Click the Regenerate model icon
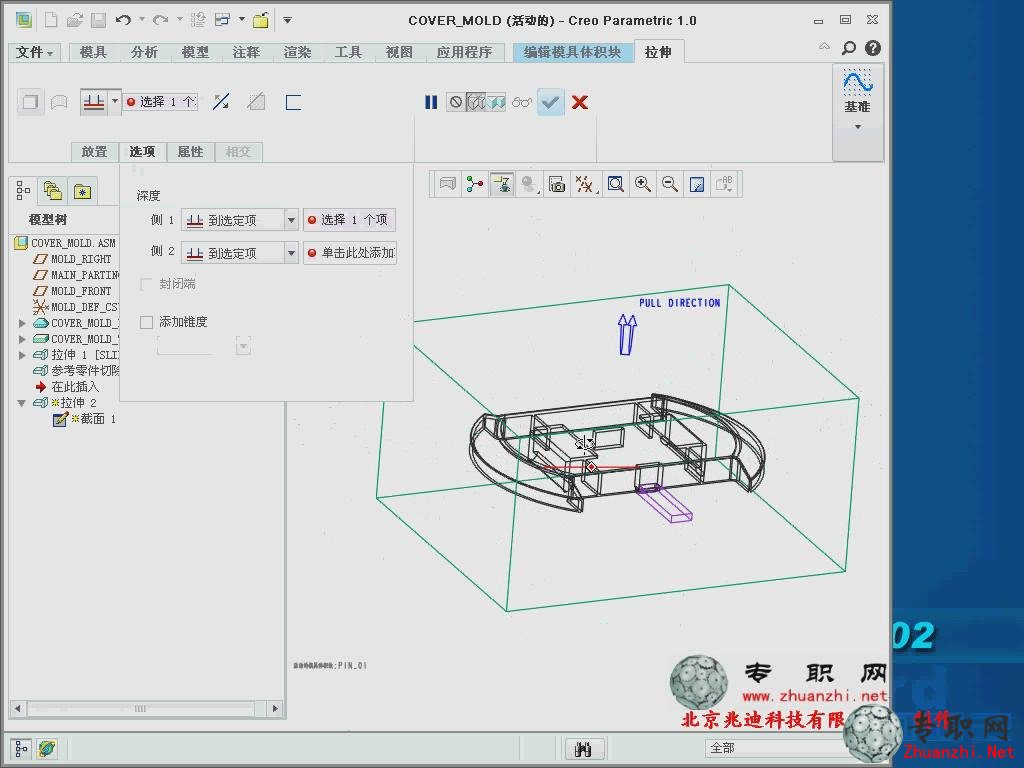The width and height of the screenshot is (1024, 768). pos(198,20)
